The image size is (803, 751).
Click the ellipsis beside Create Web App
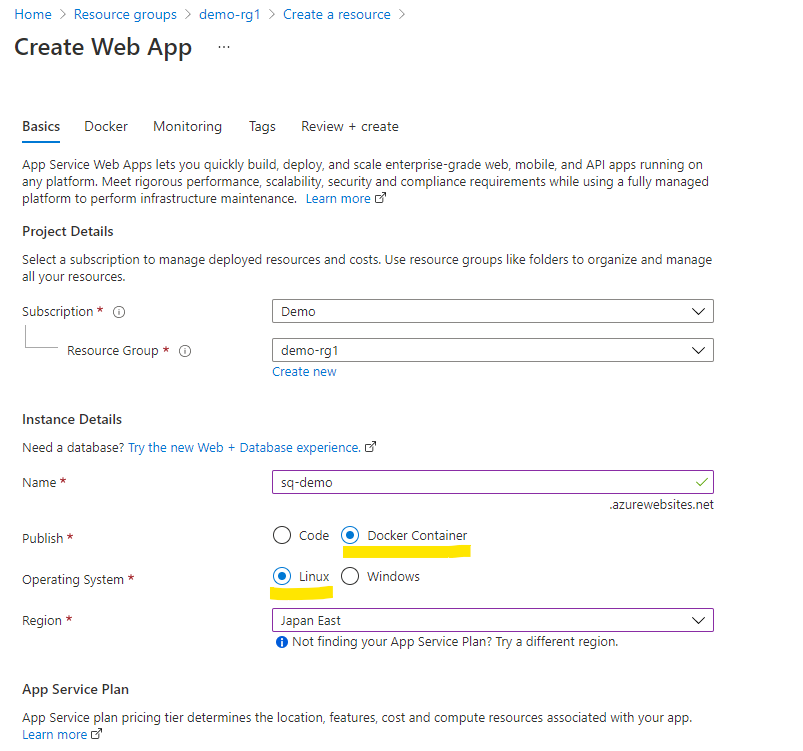click(223, 47)
